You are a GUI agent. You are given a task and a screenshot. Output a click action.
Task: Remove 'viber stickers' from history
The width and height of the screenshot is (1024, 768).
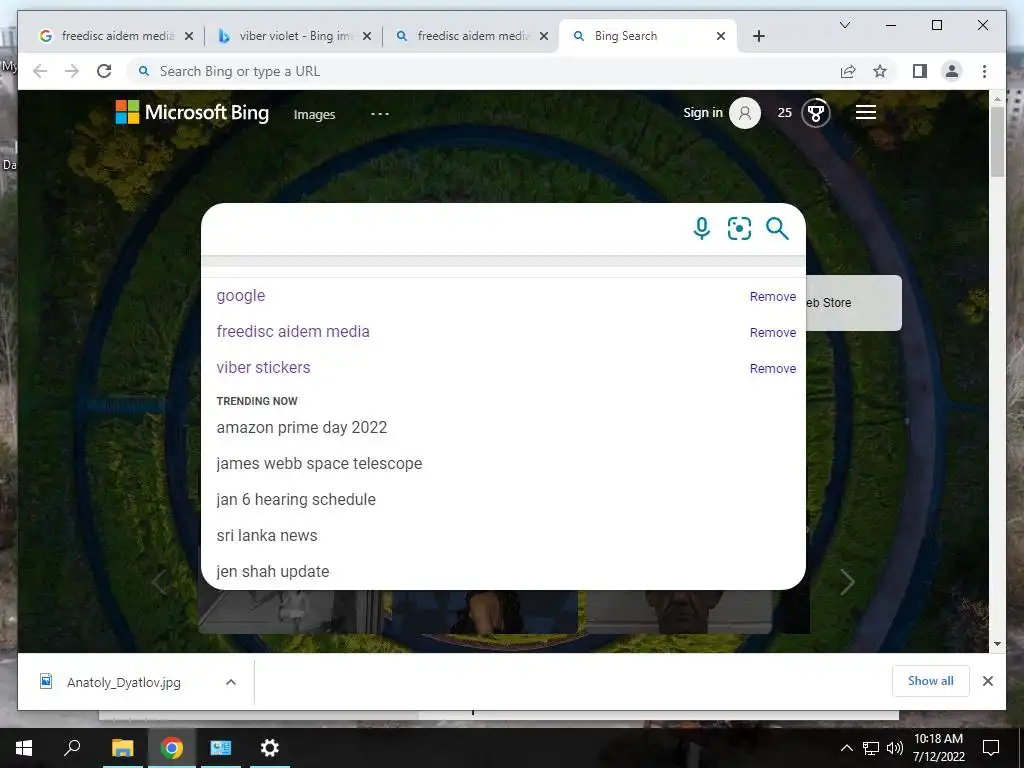pos(773,368)
